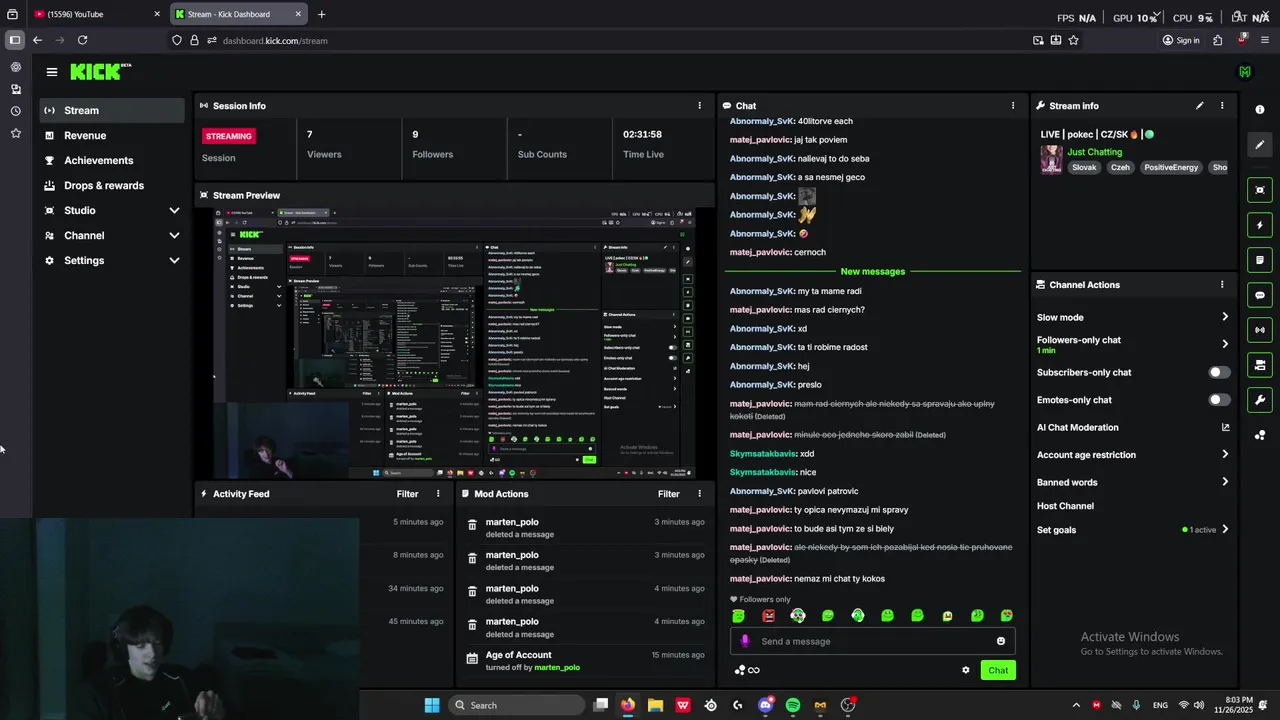Toggle the Stream Preview panel icon in the right sidebar
Viewport: 1280px width, 720px height.
coord(1260,190)
